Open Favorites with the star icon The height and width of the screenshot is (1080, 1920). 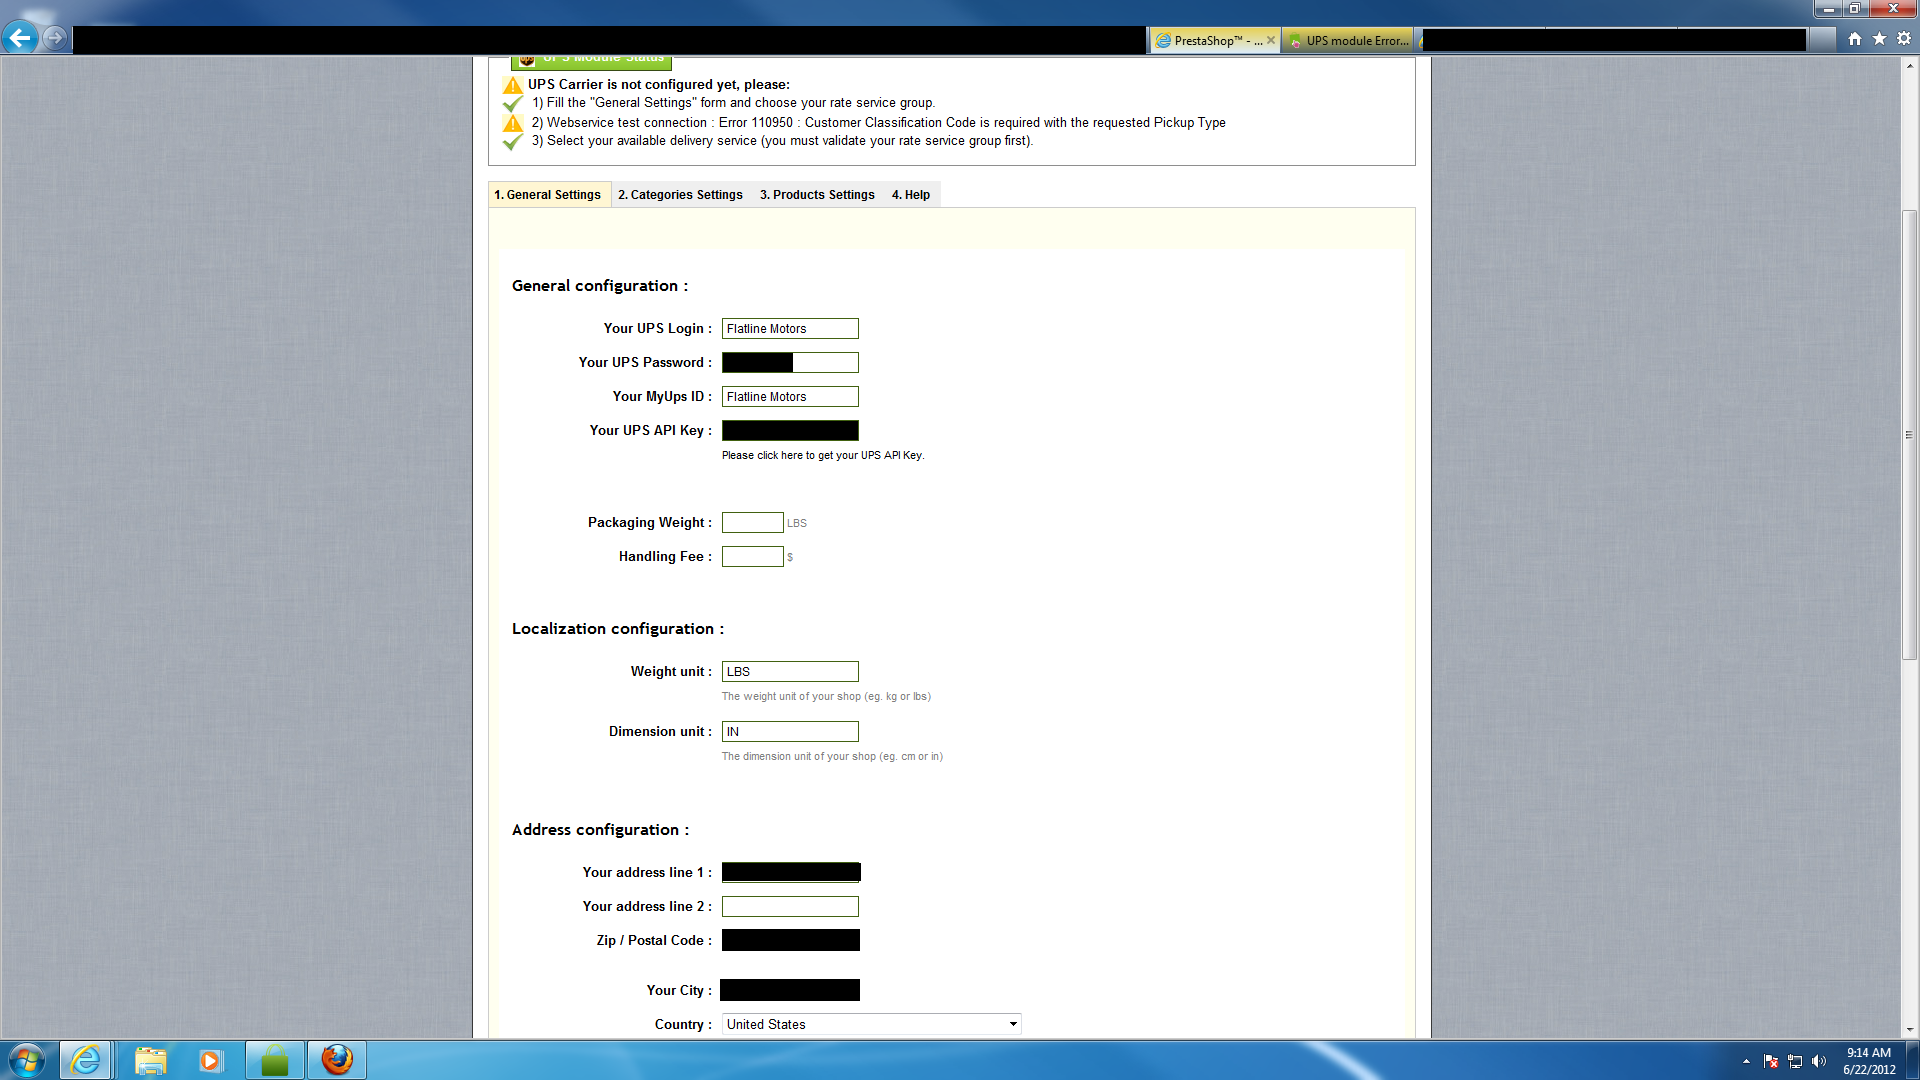pos(1879,39)
